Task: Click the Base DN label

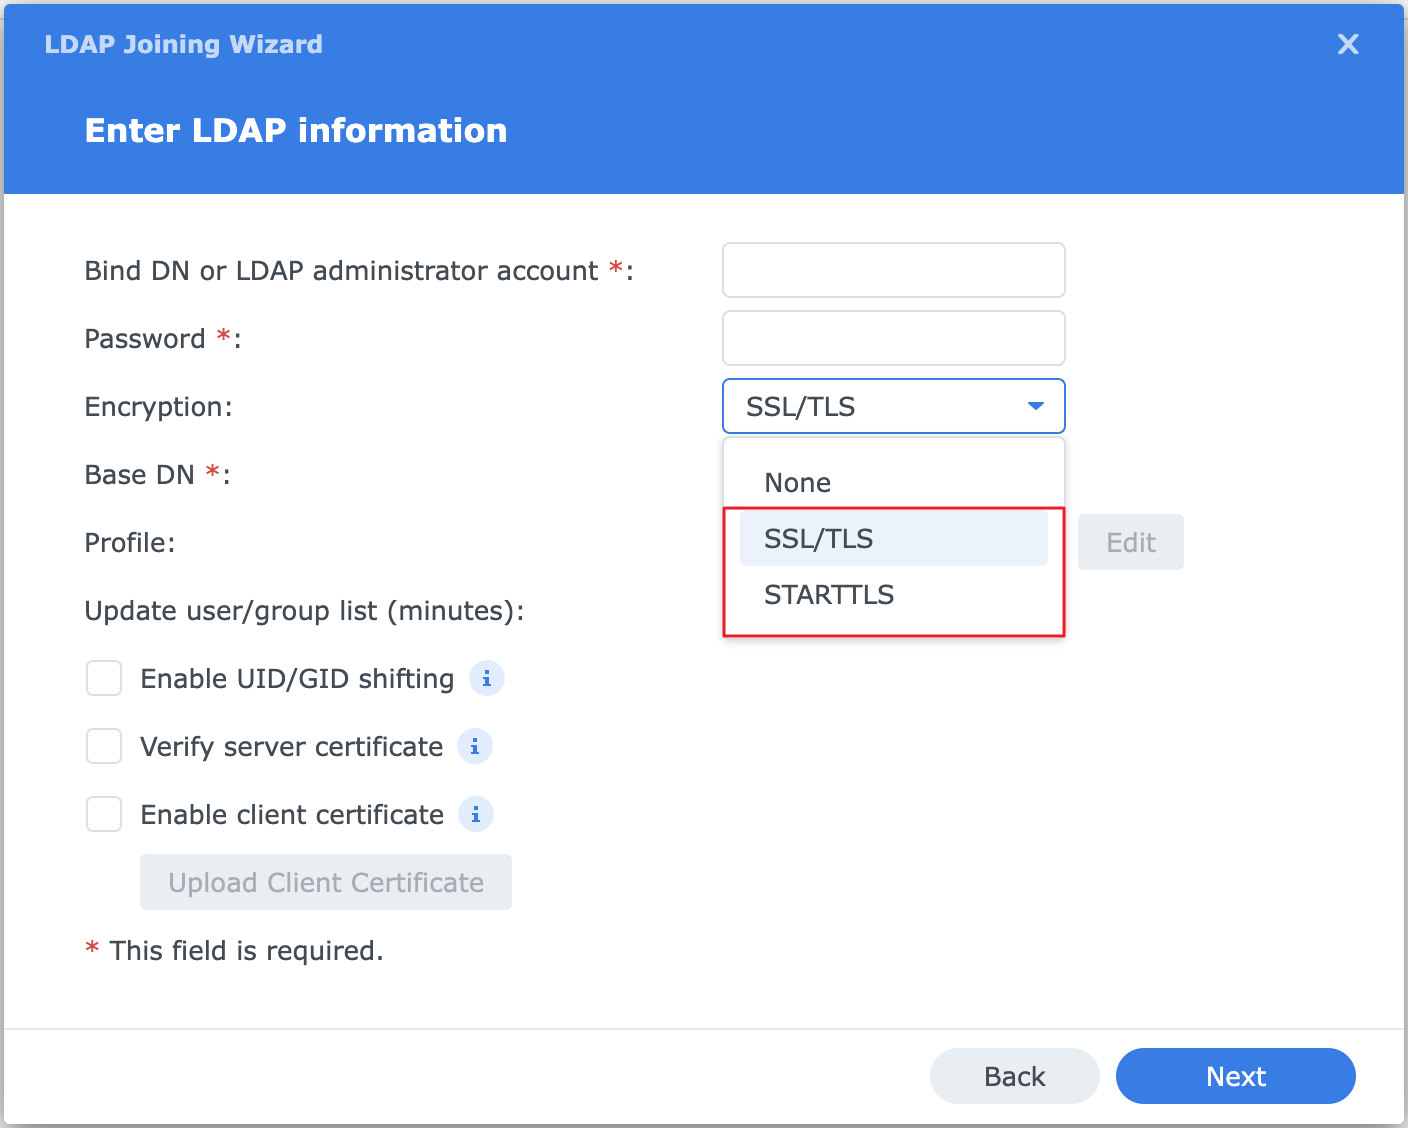Action: 140,475
